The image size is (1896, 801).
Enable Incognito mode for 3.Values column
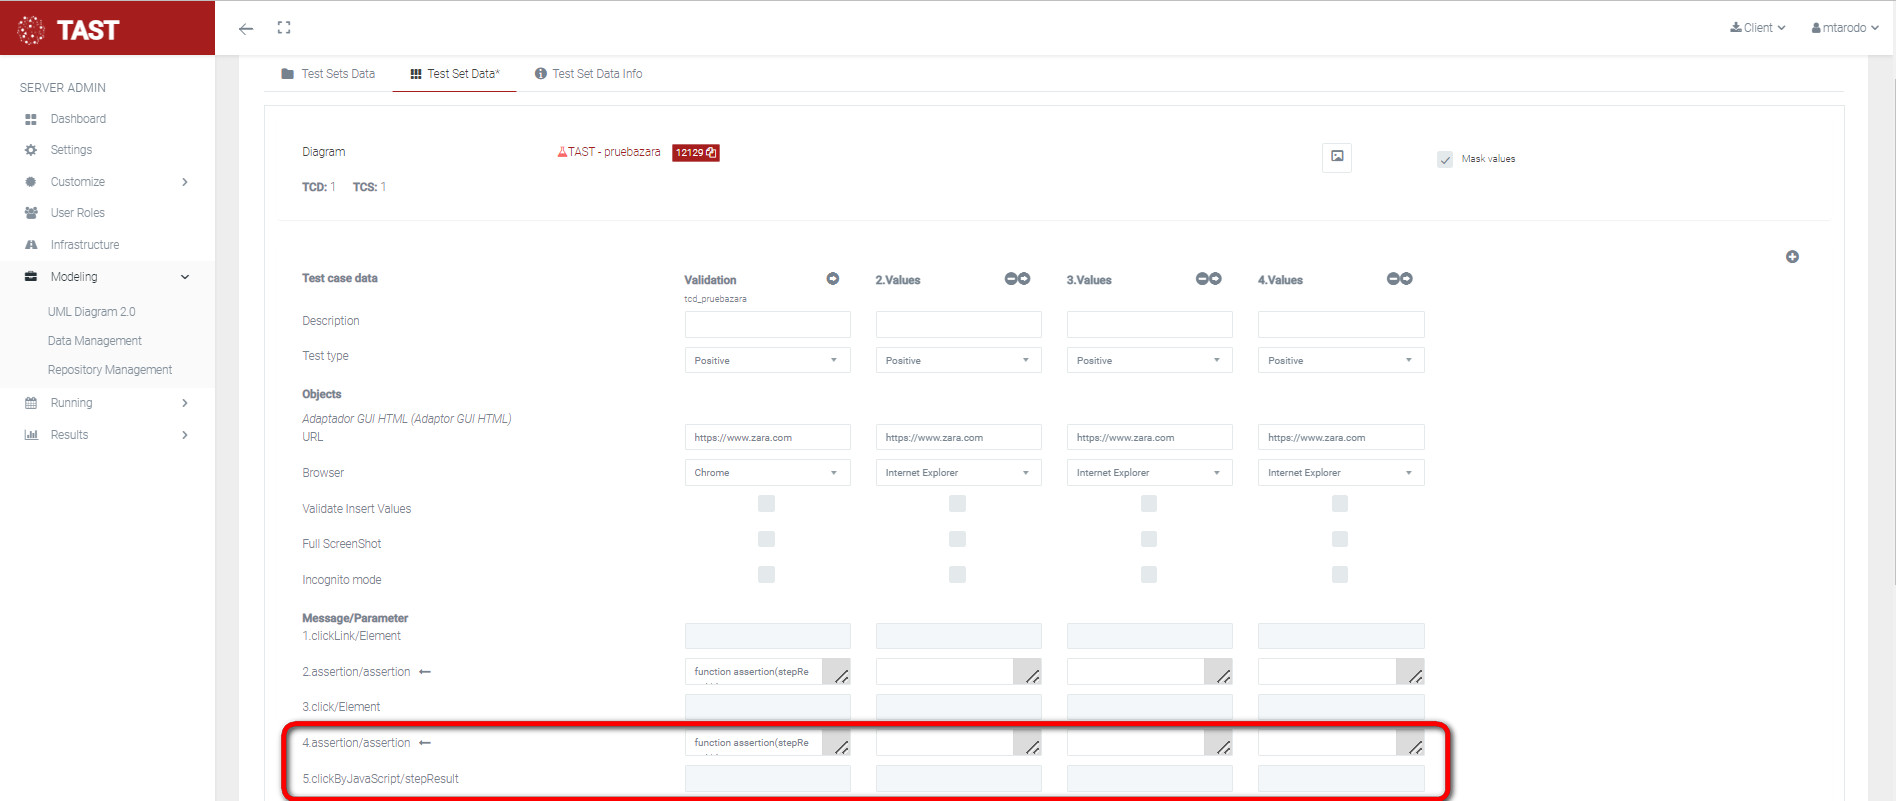(1149, 575)
